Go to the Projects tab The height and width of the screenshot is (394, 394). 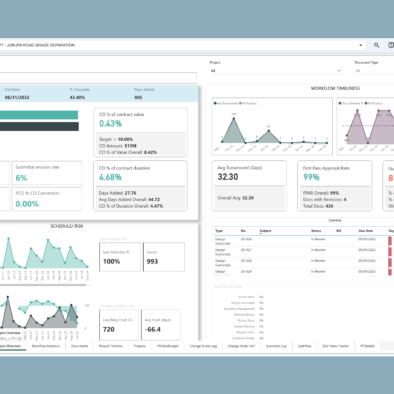tap(140, 346)
